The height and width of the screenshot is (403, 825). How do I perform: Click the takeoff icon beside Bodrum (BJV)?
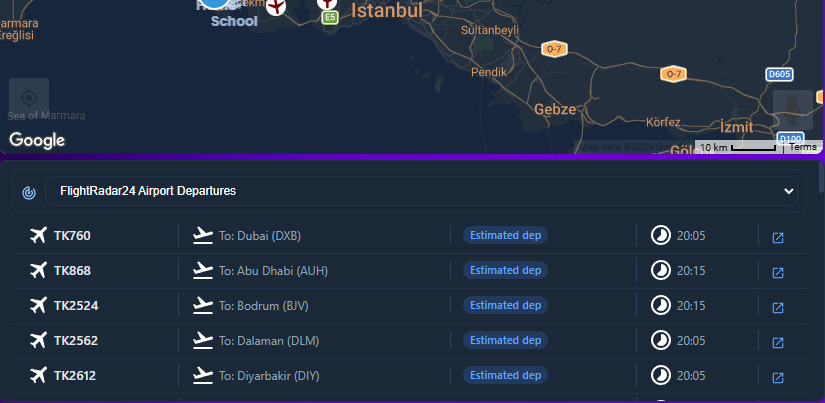[203, 306]
